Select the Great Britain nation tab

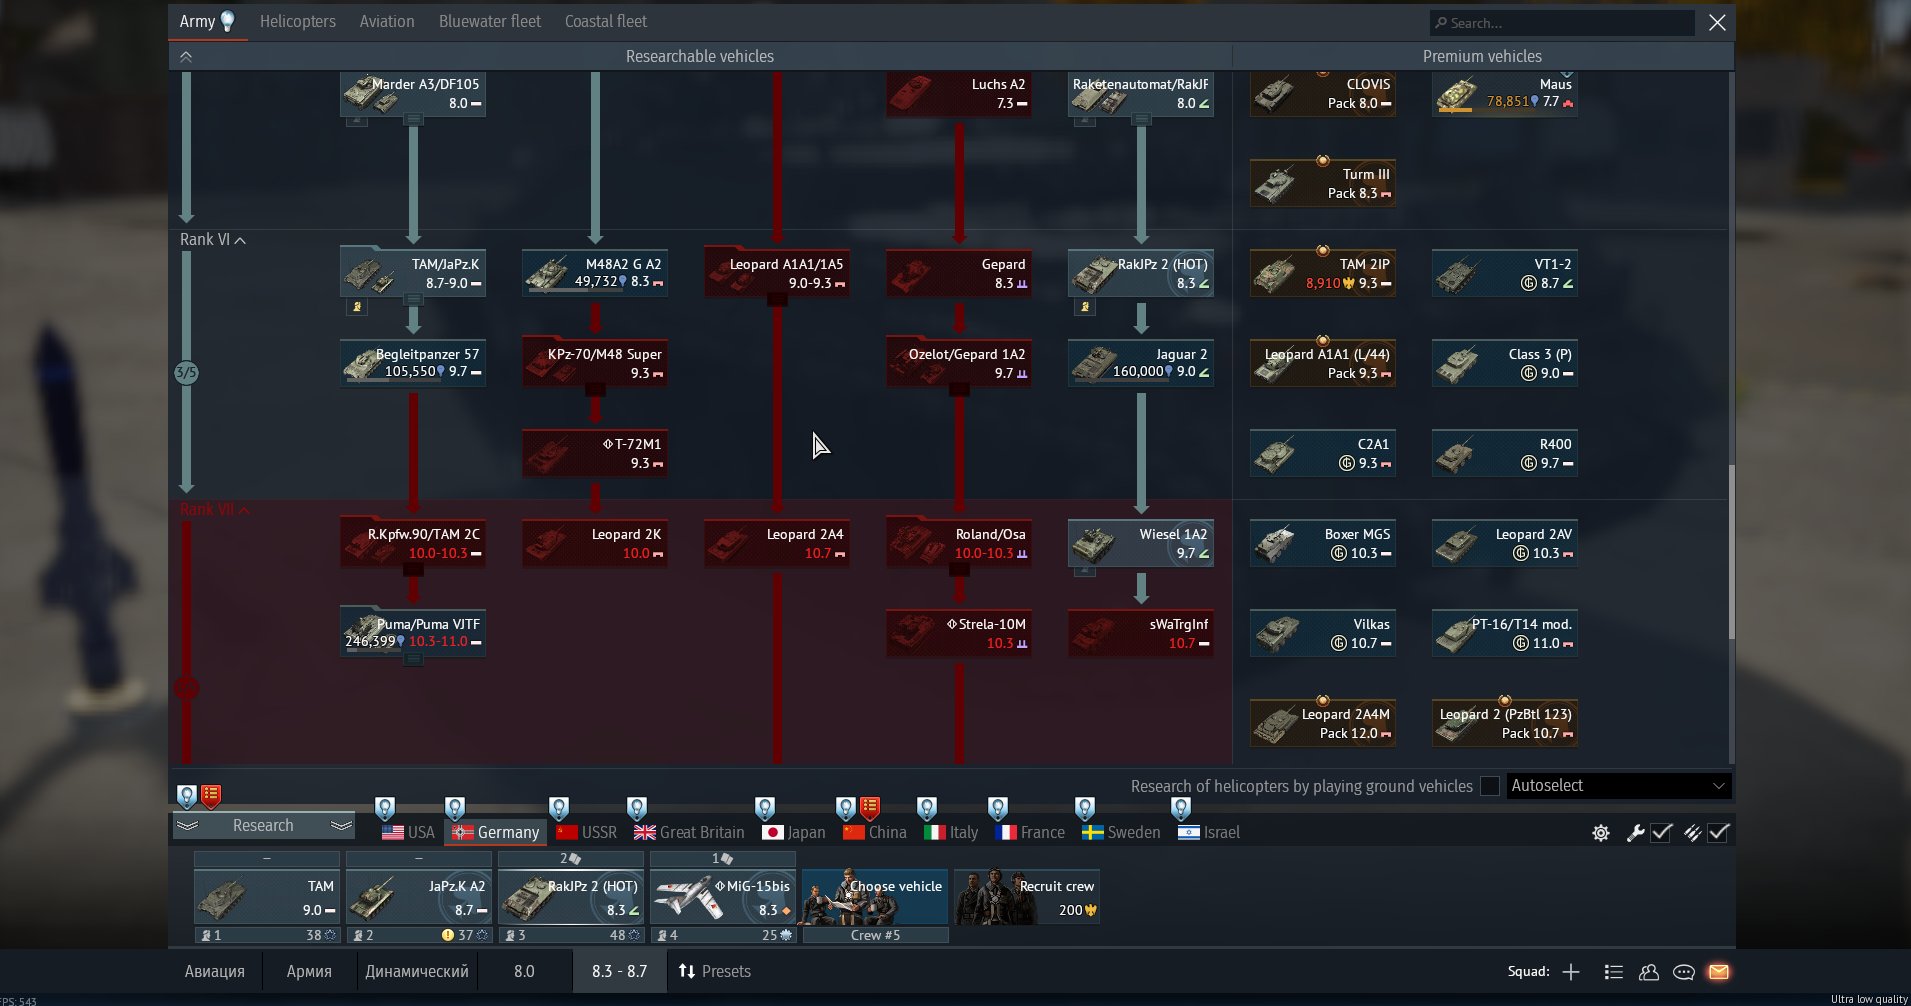point(690,832)
